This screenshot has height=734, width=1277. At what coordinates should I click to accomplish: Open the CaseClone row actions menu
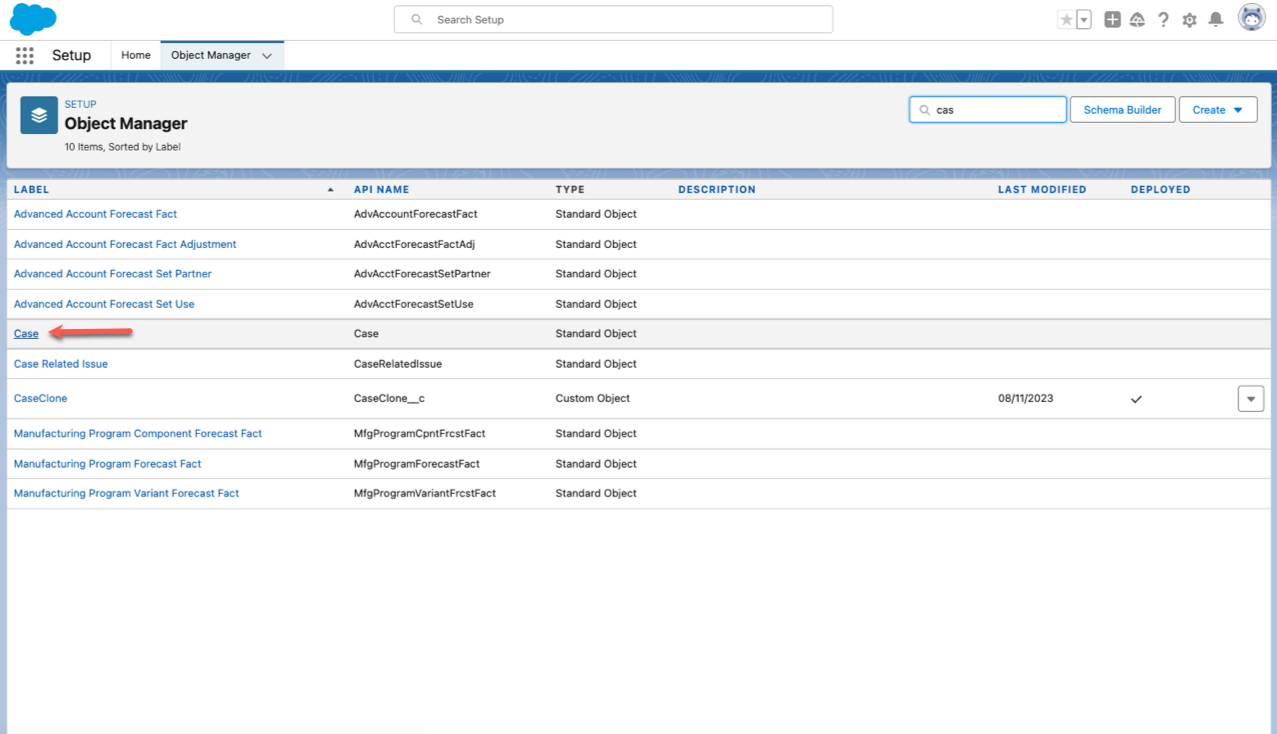1250,398
